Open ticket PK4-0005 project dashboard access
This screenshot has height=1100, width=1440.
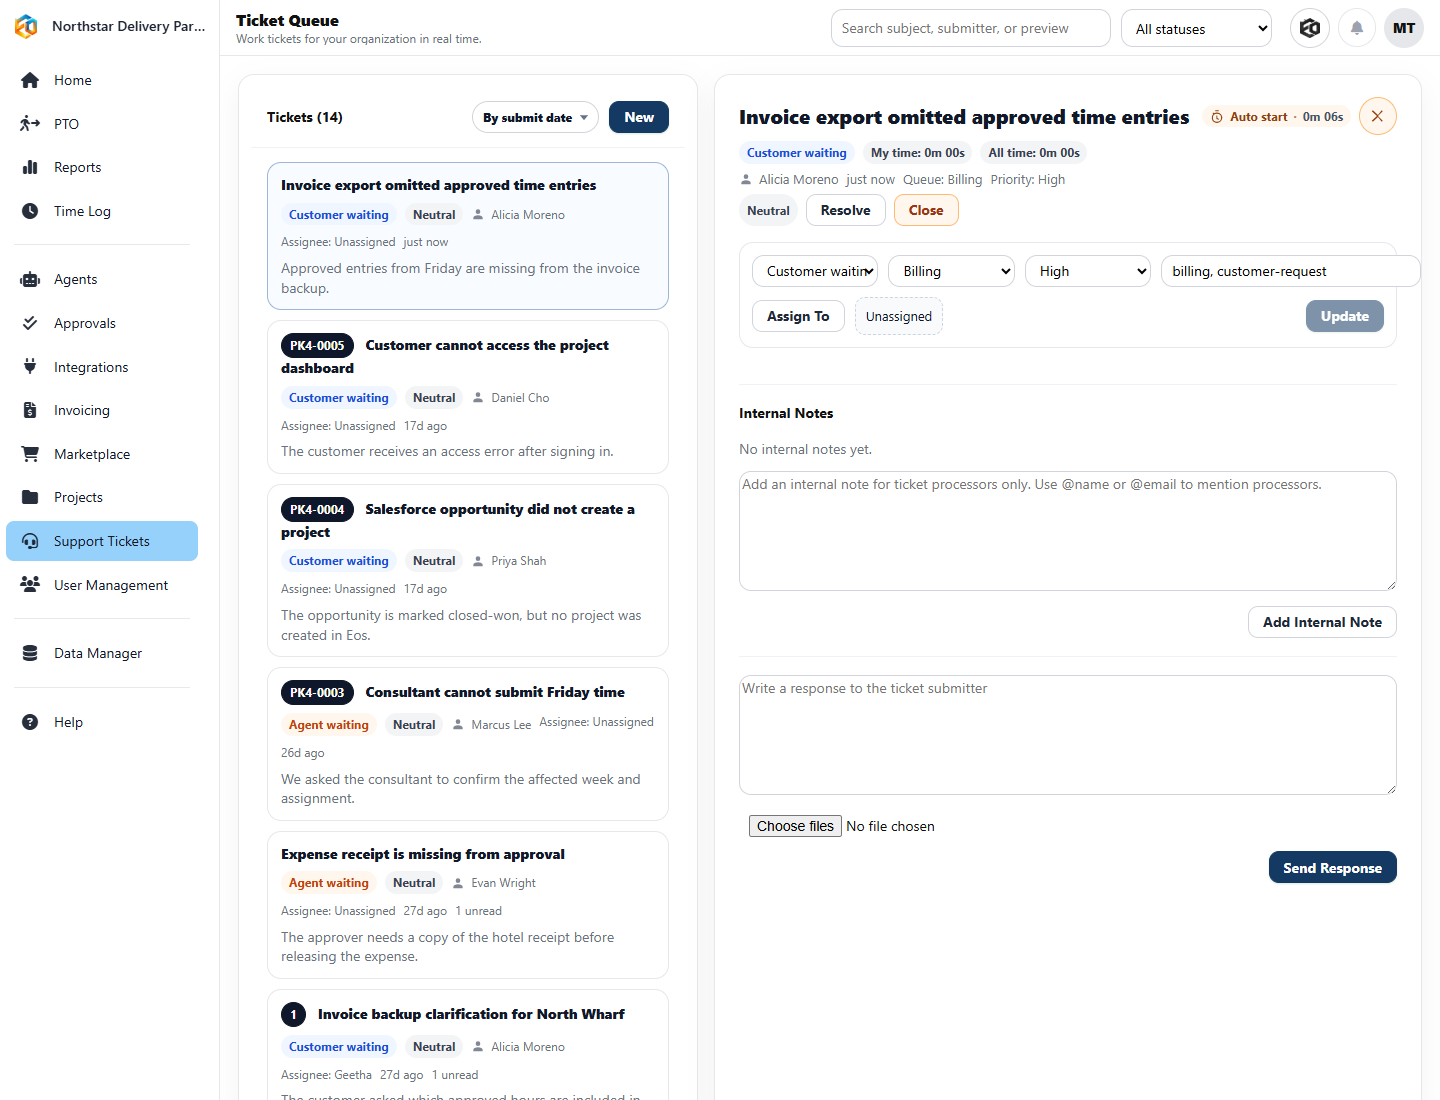pyautogui.click(x=468, y=397)
